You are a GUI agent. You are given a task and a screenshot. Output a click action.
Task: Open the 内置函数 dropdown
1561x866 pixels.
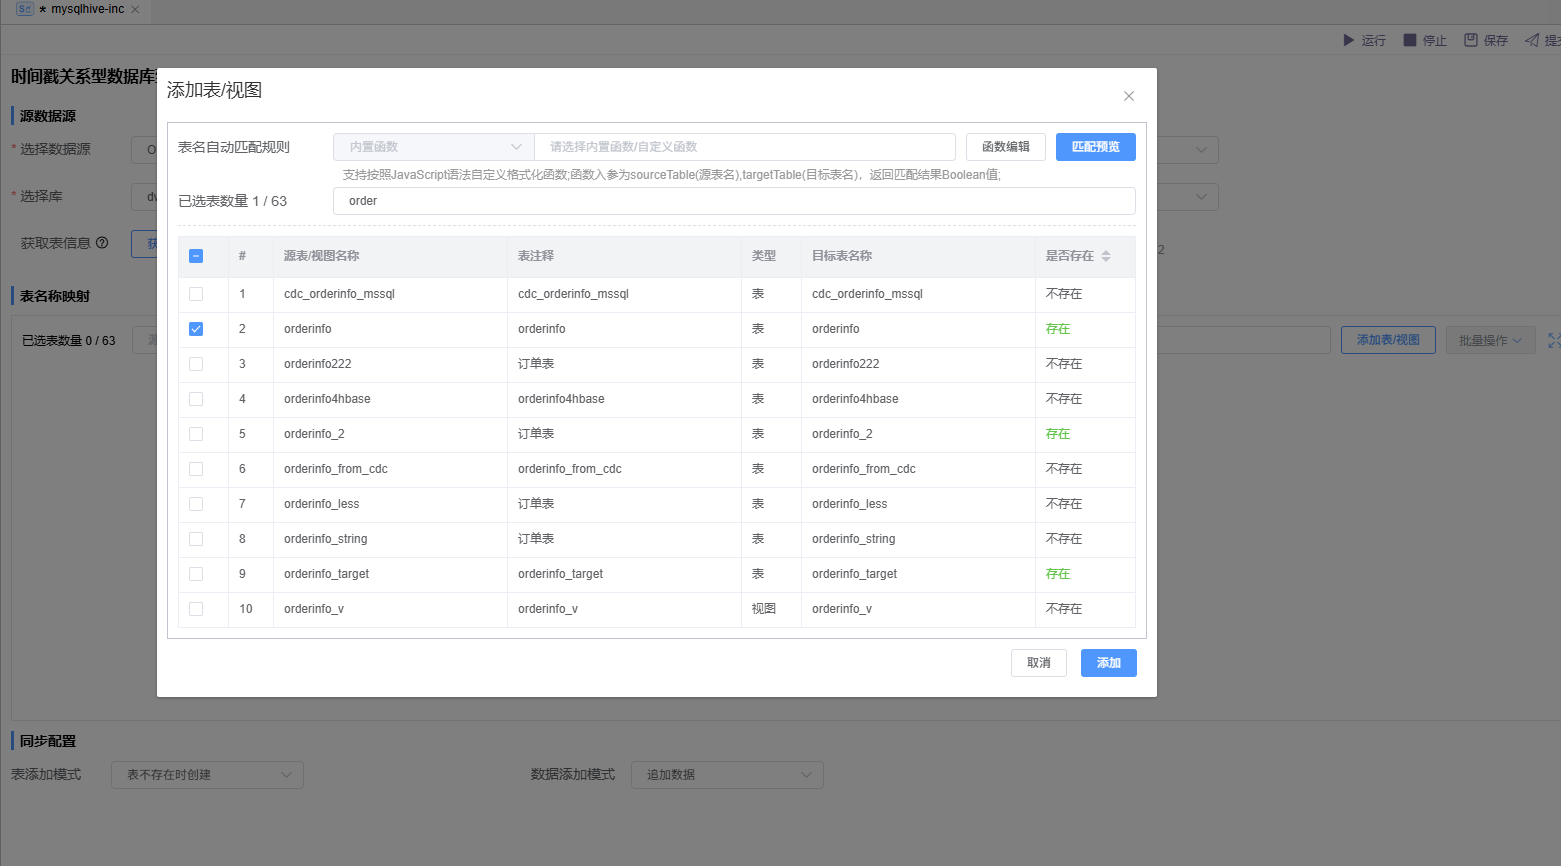[434, 147]
